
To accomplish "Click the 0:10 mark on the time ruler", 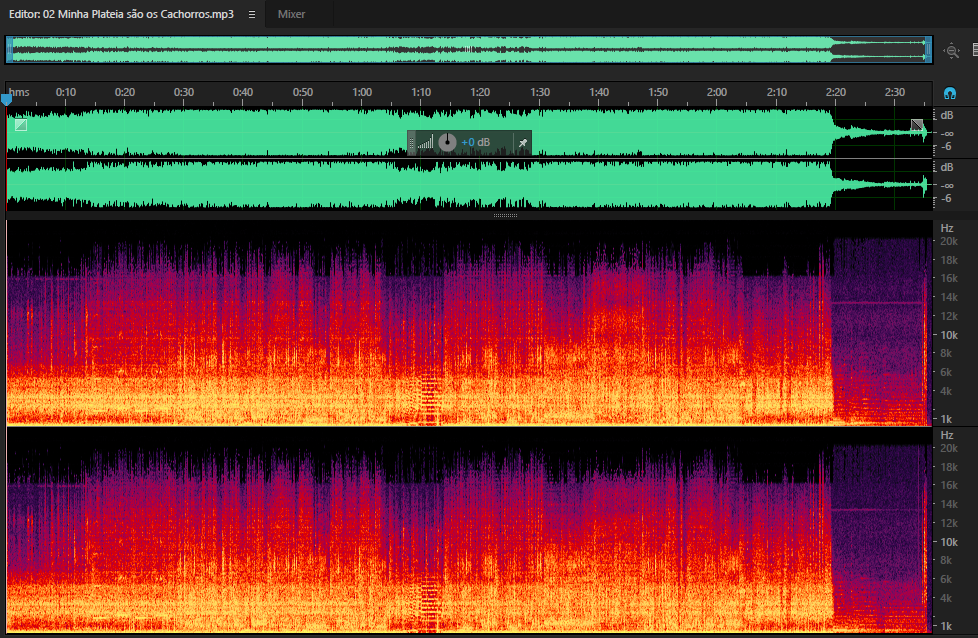I will pyautogui.click(x=65, y=92).
